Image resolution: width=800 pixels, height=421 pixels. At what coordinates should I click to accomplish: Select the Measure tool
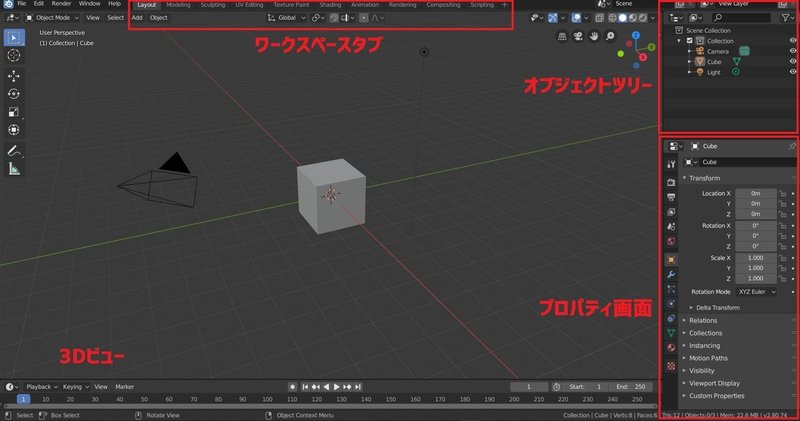pyautogui.click(x=14, y=169)
